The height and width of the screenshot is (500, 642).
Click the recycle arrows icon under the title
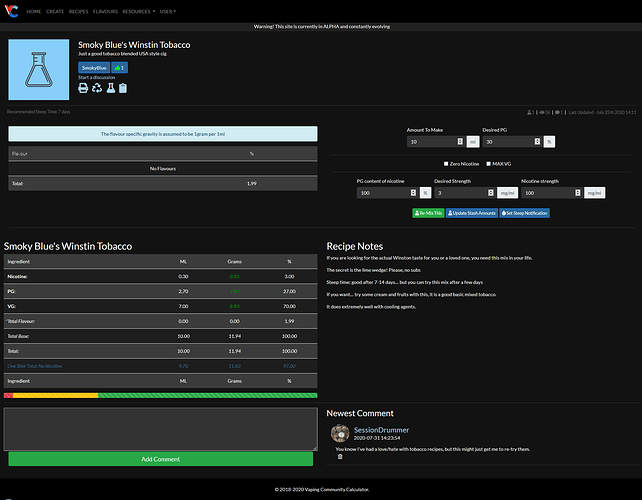97,88
